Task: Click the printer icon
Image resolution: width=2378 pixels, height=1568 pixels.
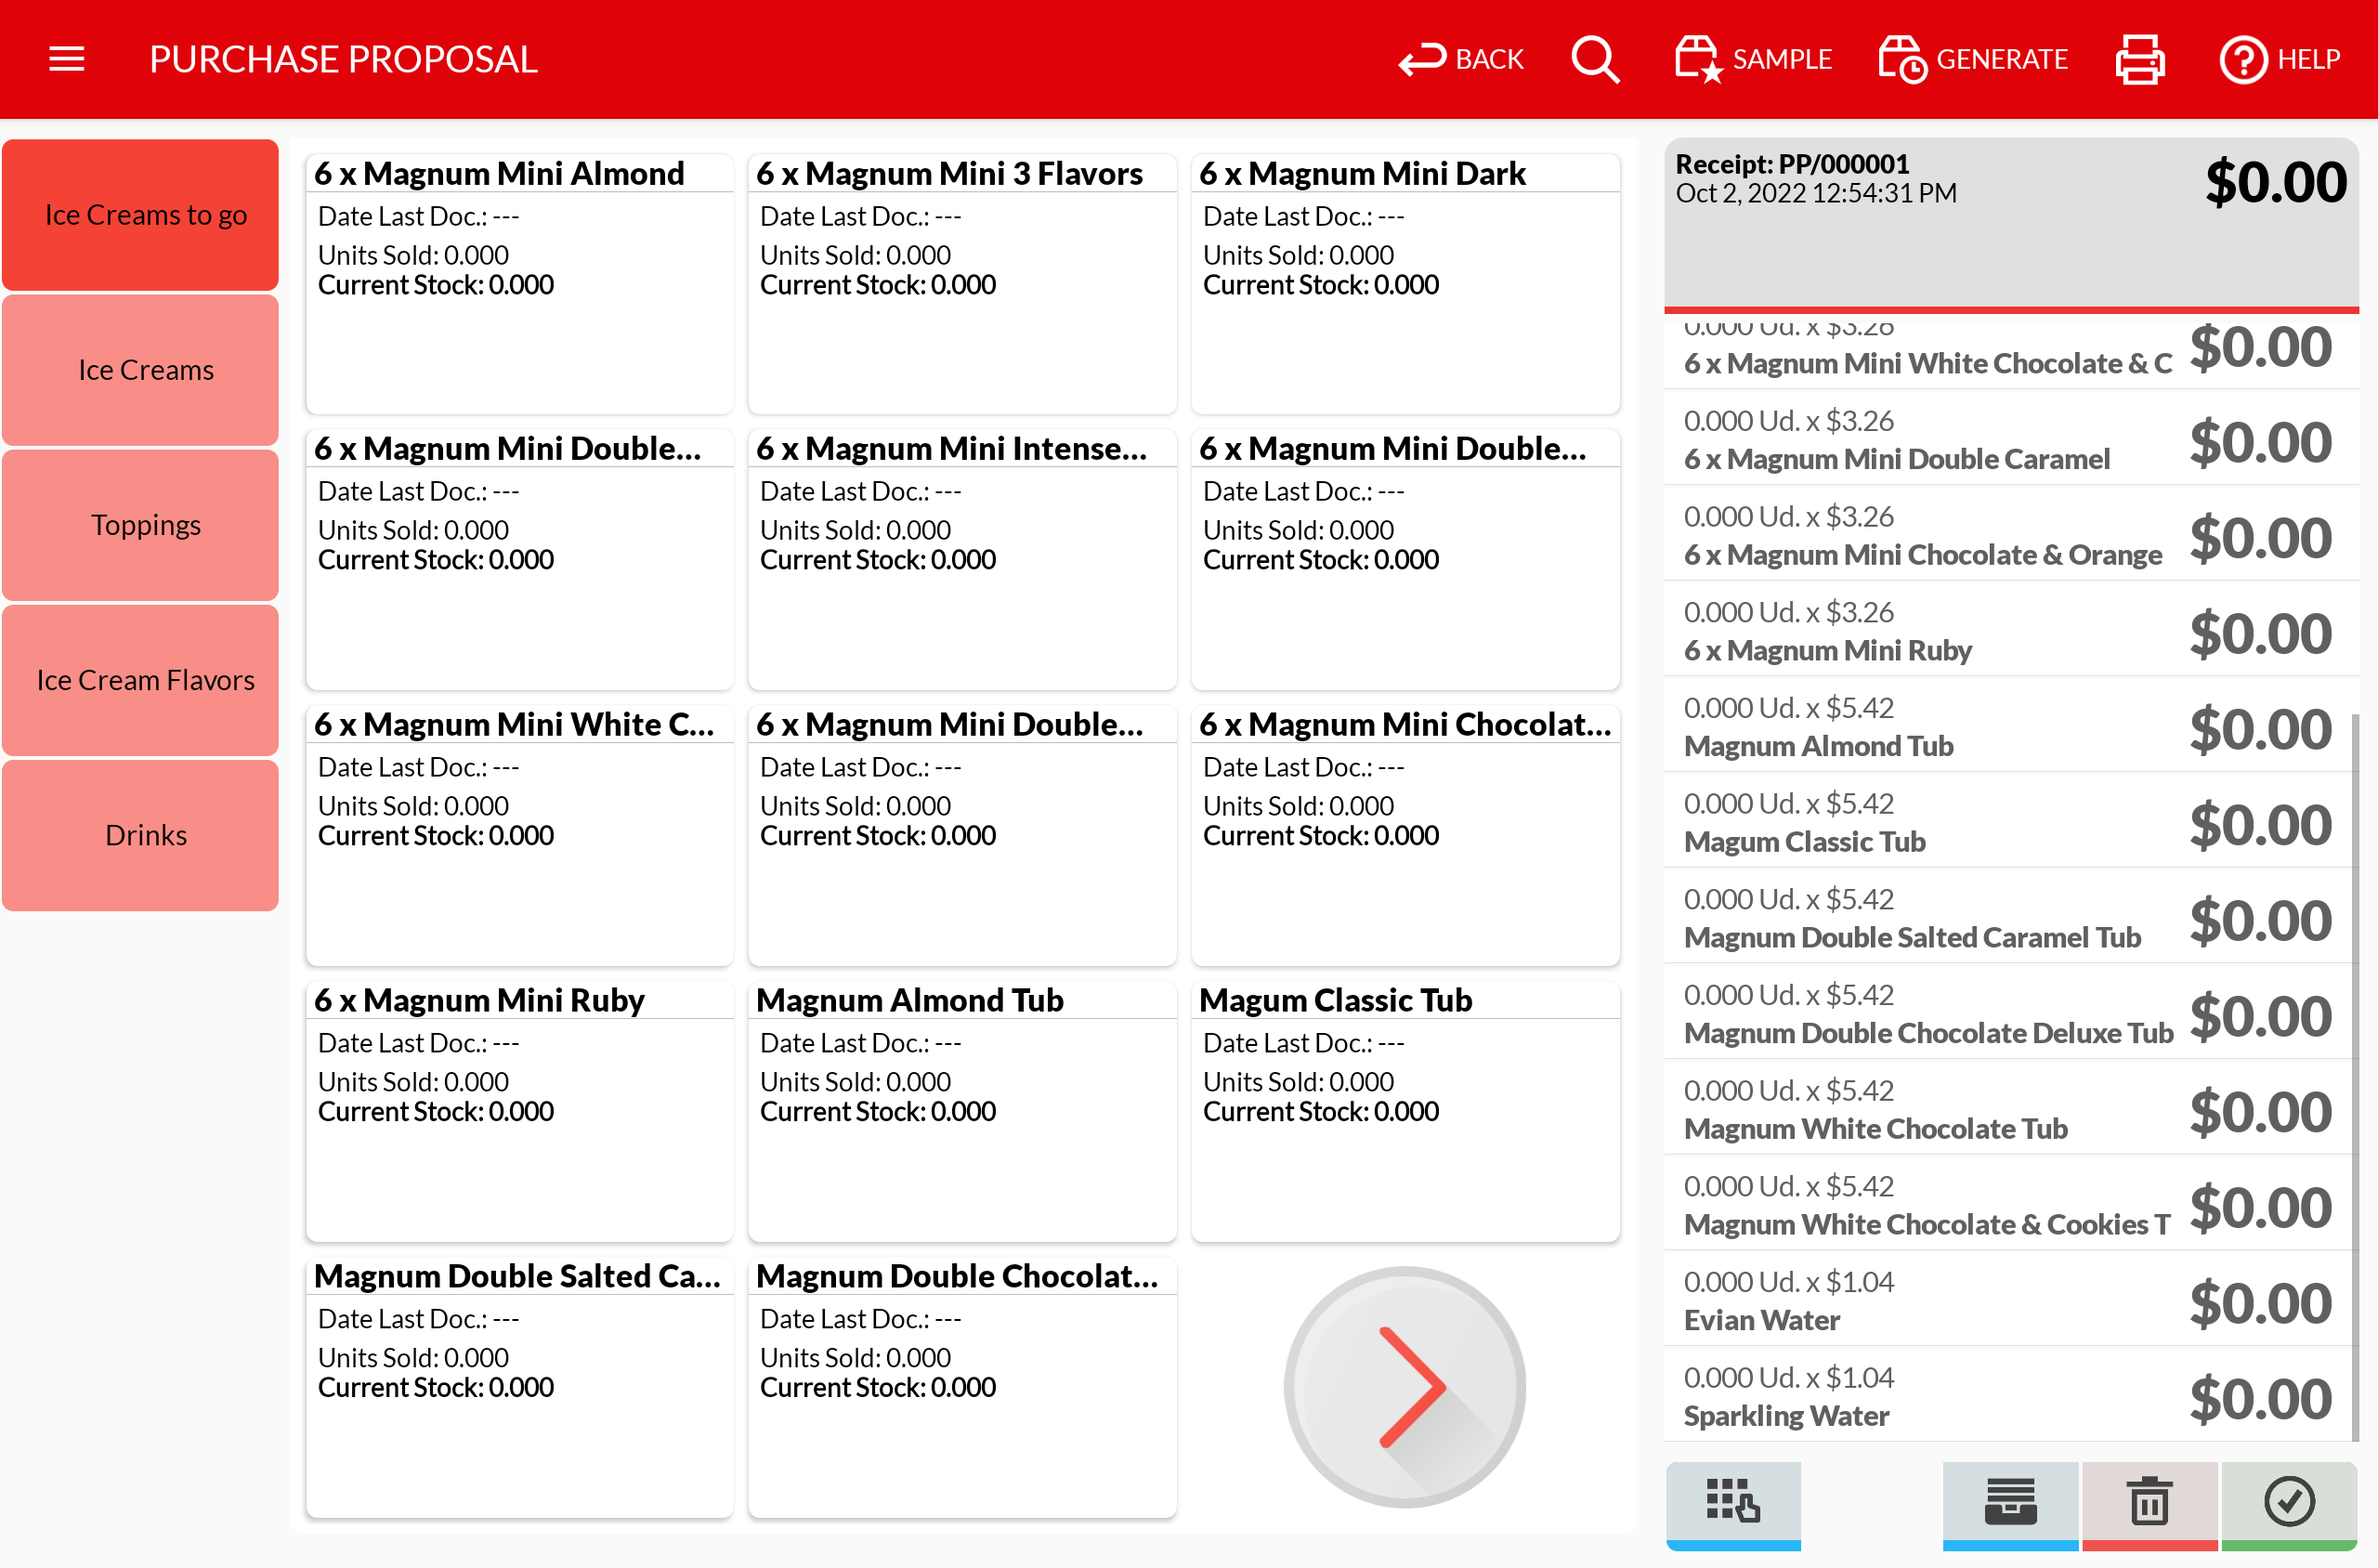Action: [2139, 59]
